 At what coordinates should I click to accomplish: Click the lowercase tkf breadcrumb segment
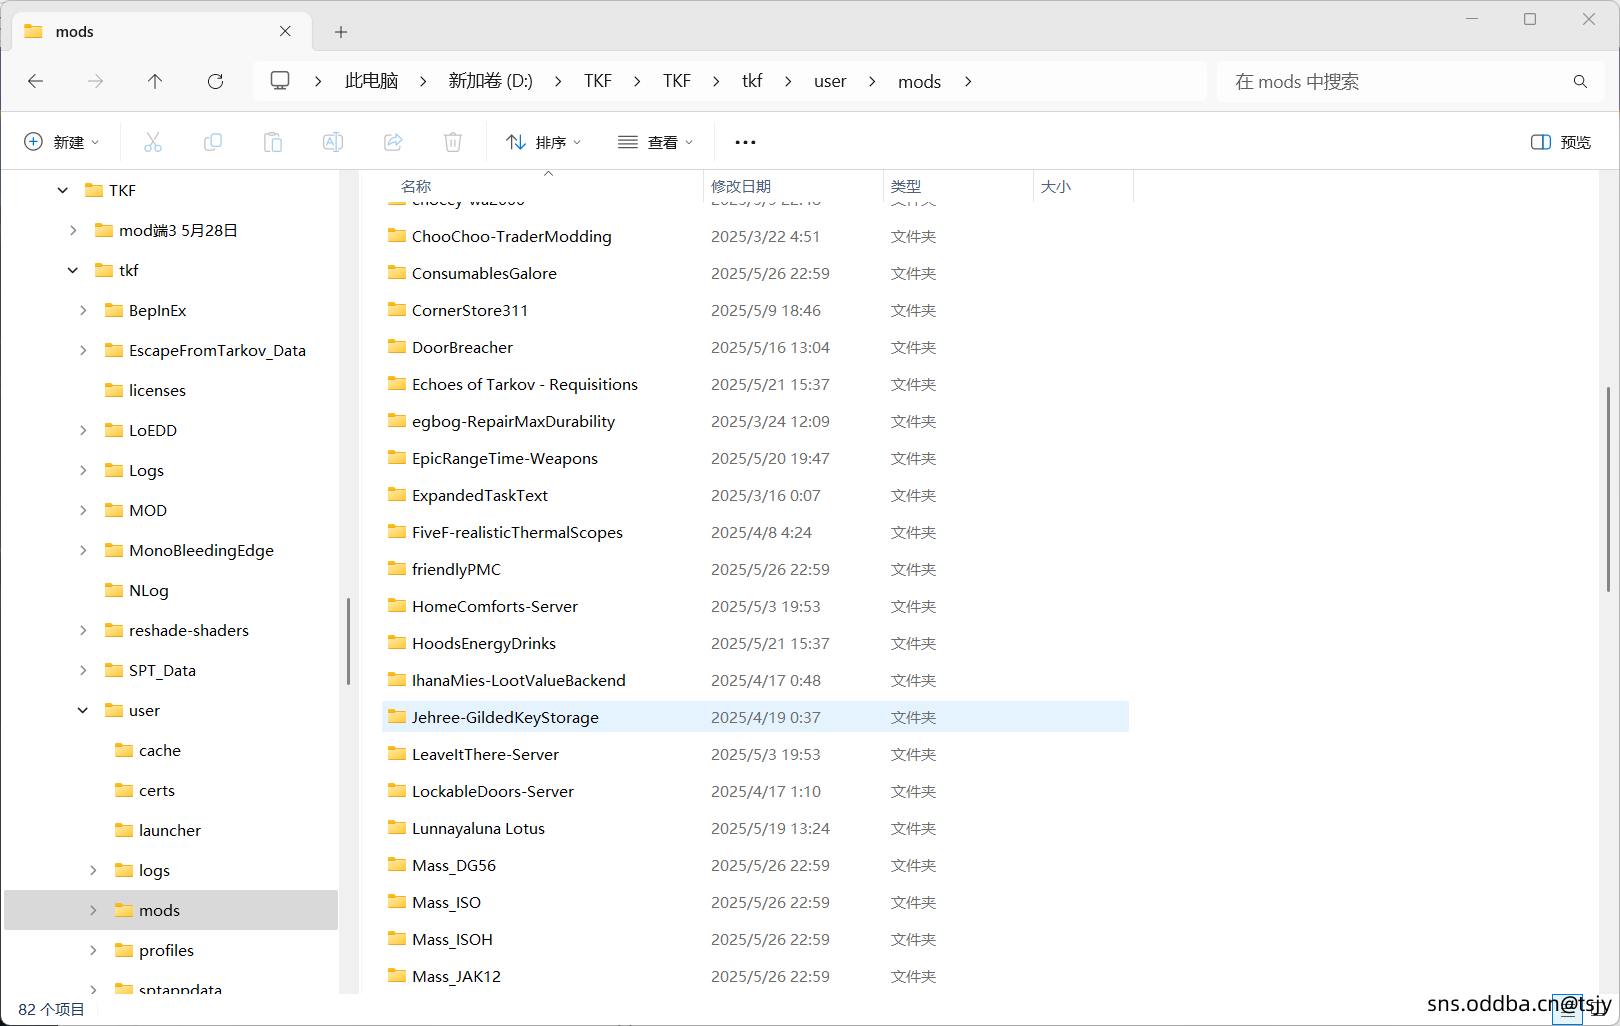(x=752, y=81)
